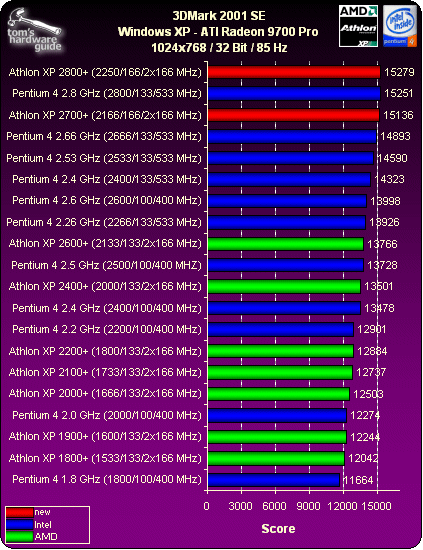Click the 15000 axis tick label
Screen dimensions: 423x550
coord(377,506)
